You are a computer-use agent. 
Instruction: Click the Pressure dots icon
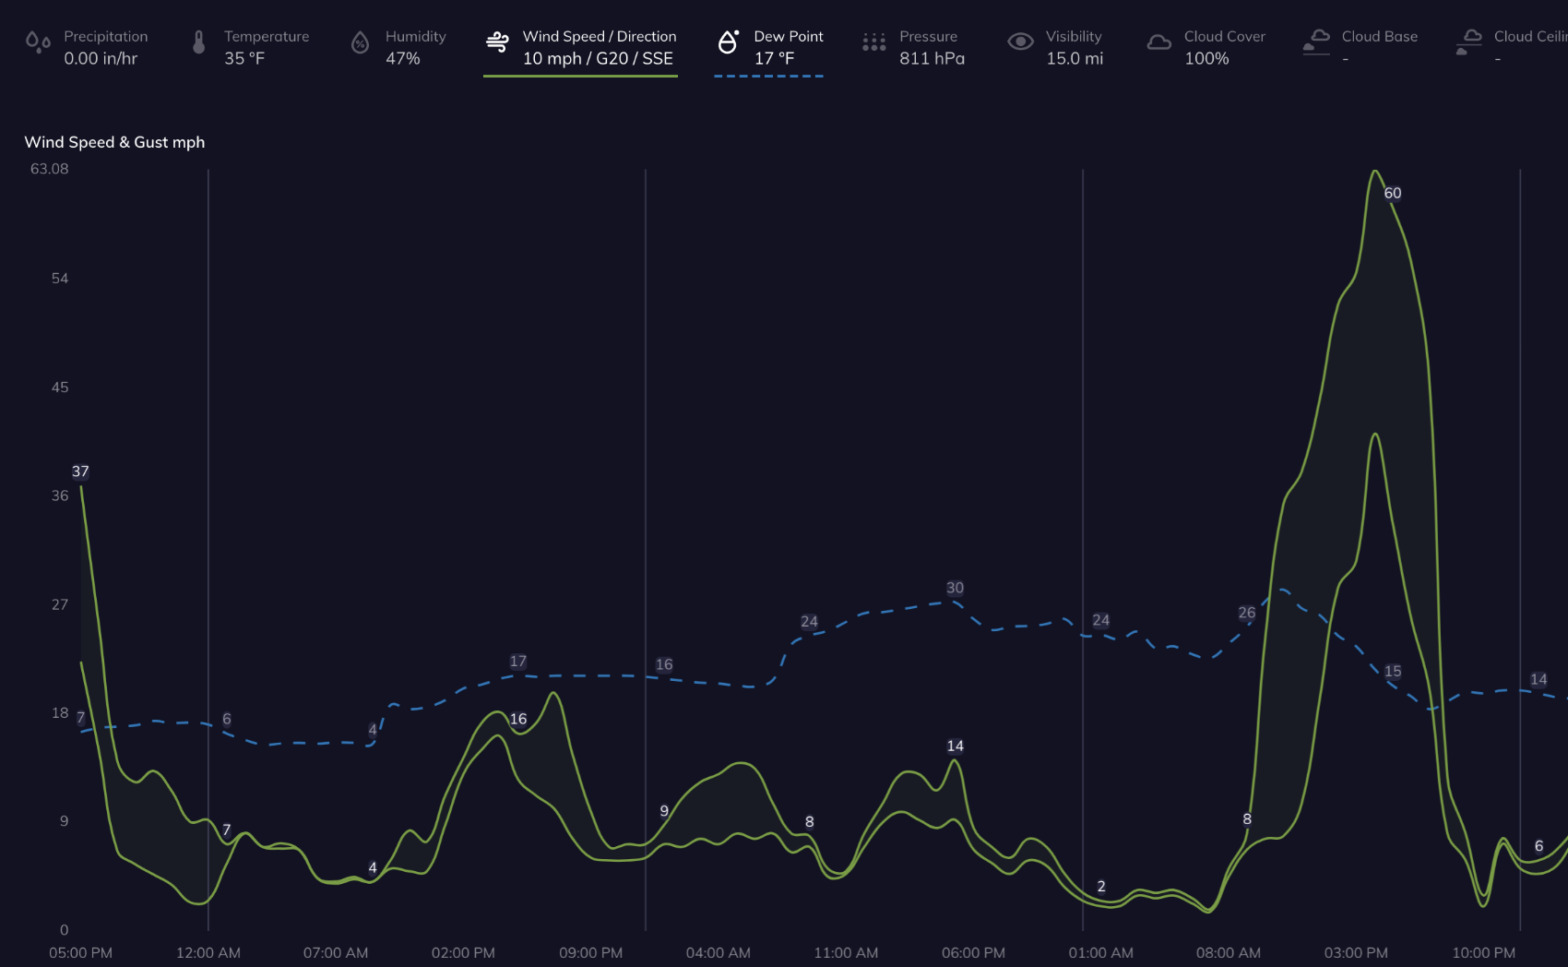pyautogui.click(x=874, y=42)
